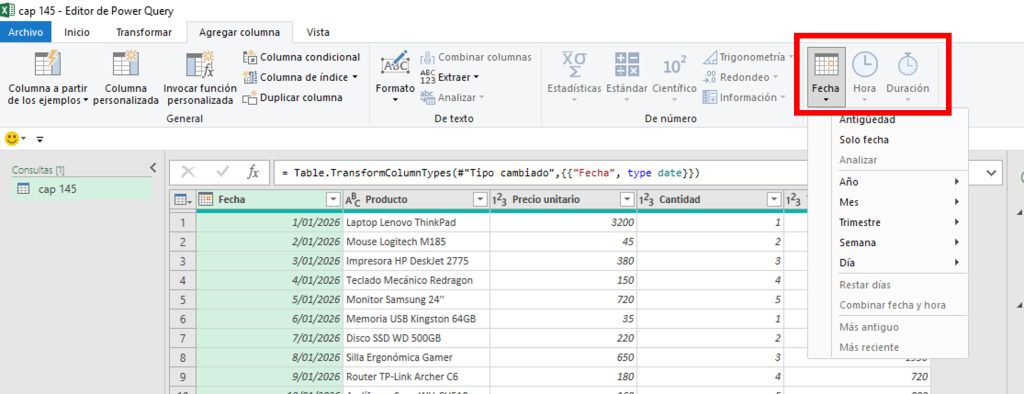This screenshot has width=1024, height=394.
Task: Open the Formato text menu
Action: pos(395,77)
